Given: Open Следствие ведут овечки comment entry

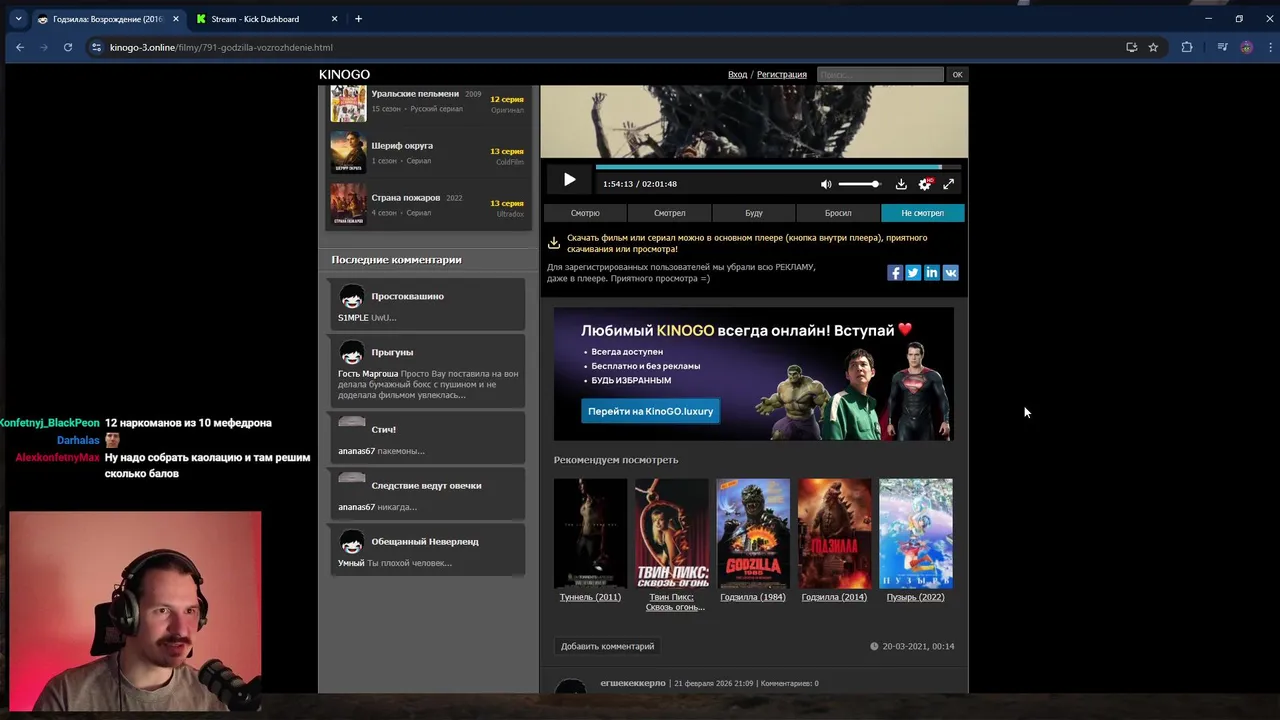Looking at the screenshot, I should pyautogui.click(x=427, y=494).
